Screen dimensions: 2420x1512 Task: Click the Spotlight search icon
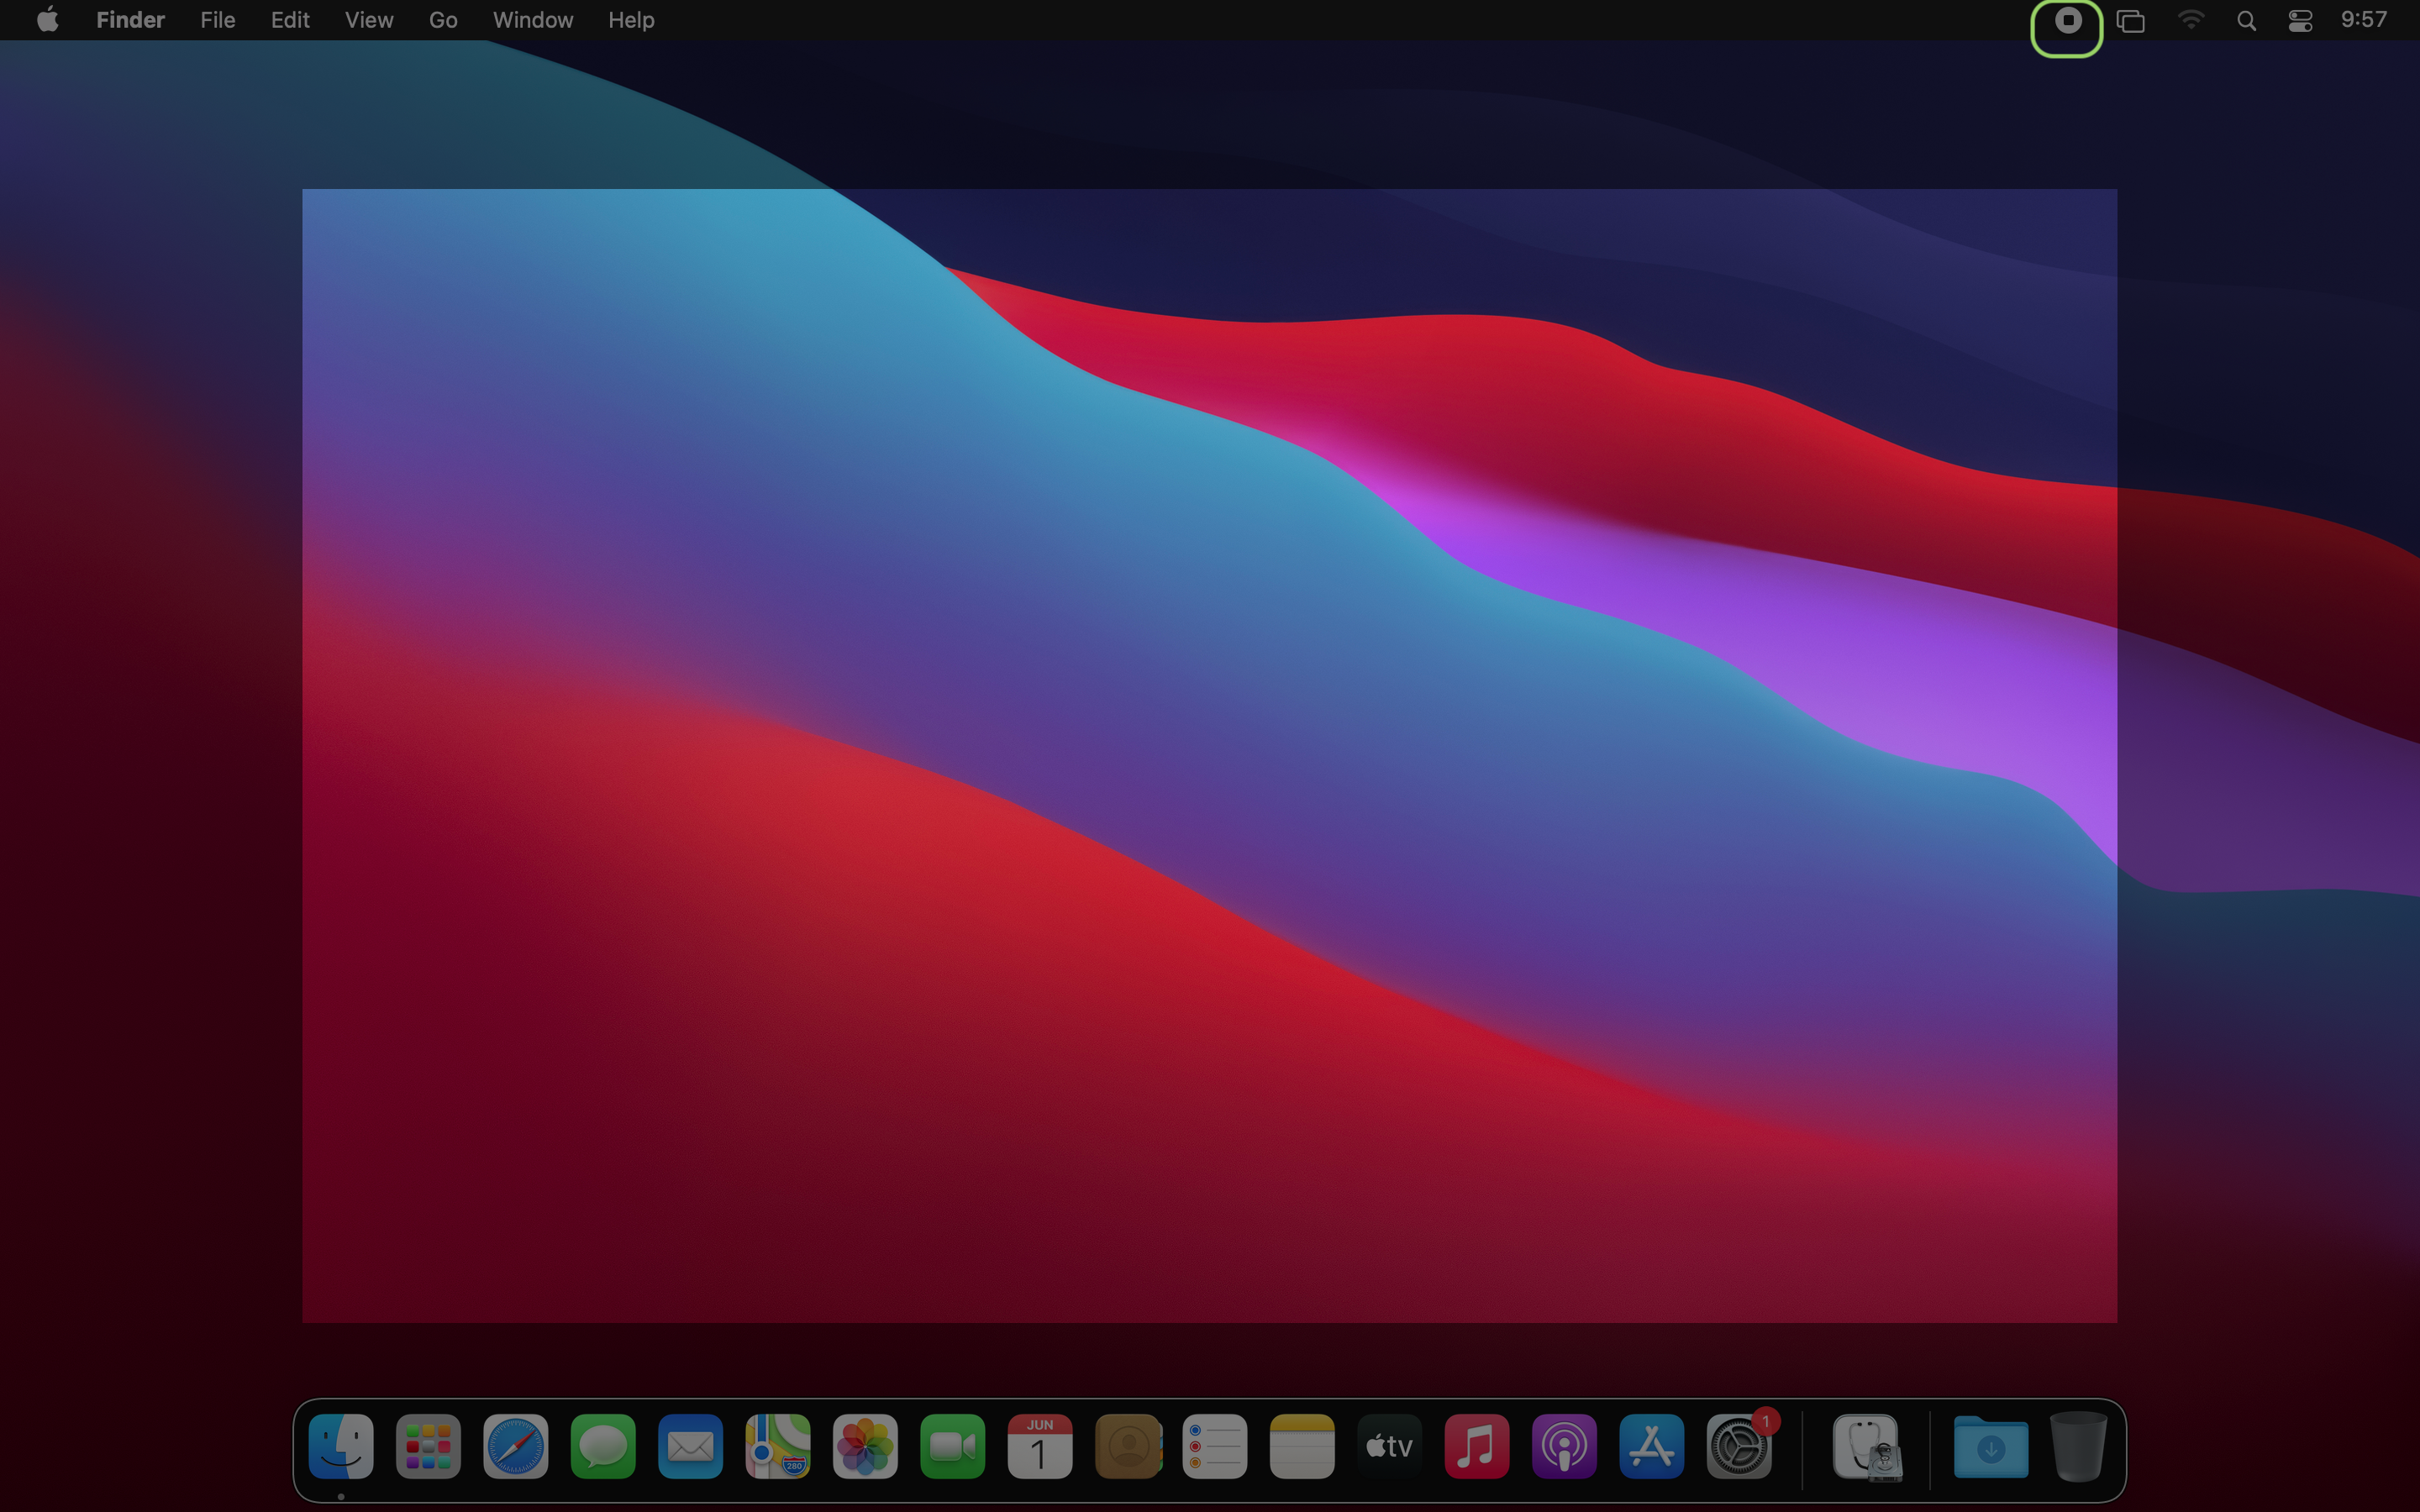[2246, 21]
